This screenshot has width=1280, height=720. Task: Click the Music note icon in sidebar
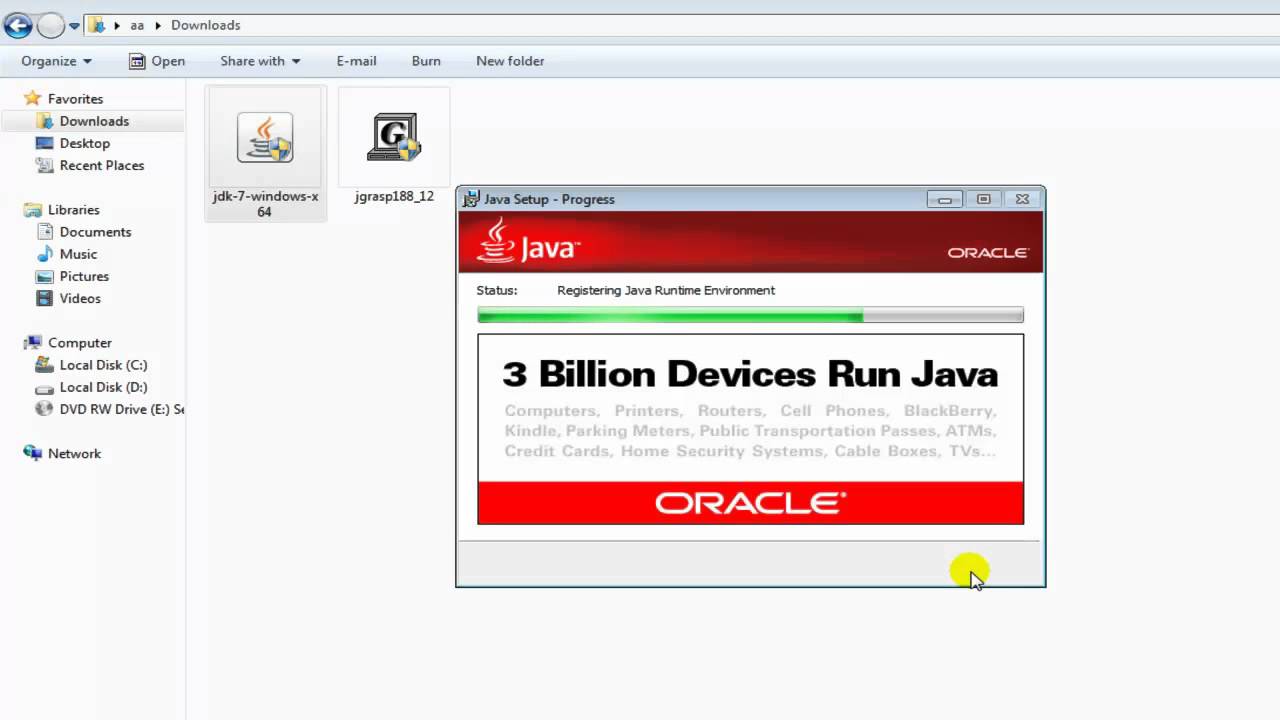click(44, 254)
